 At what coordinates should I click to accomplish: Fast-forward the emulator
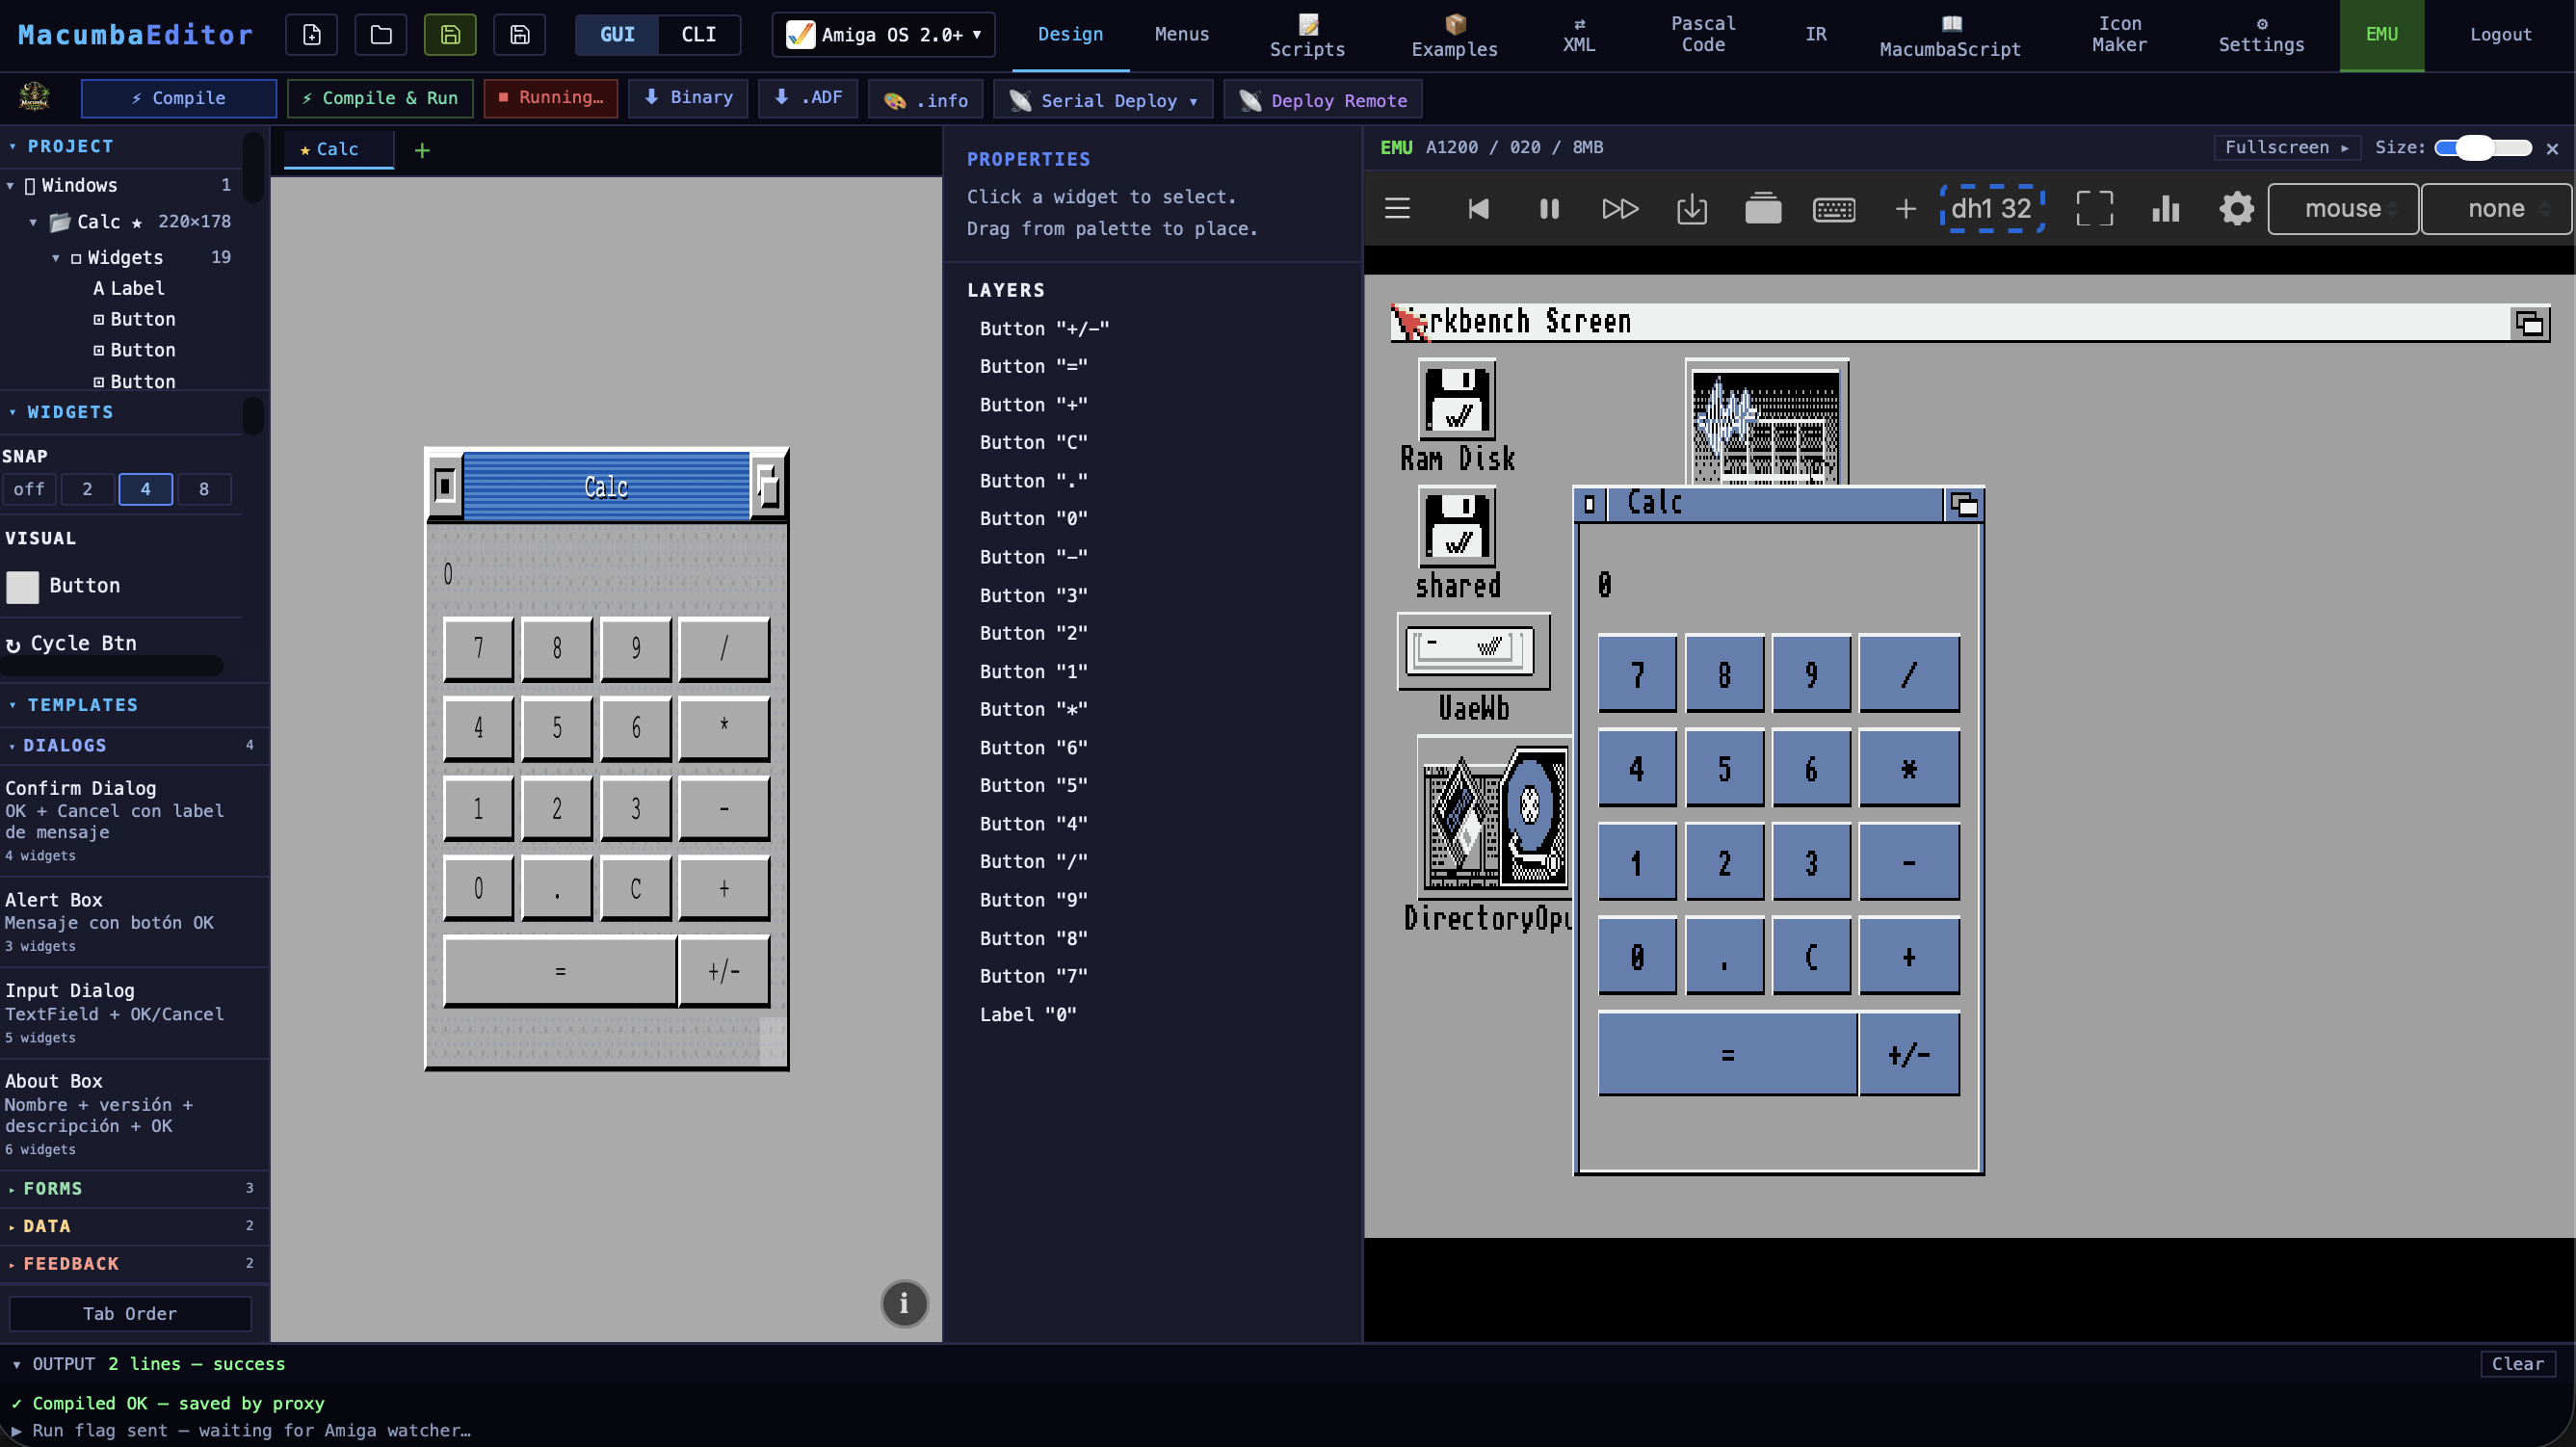(1620, 208)
